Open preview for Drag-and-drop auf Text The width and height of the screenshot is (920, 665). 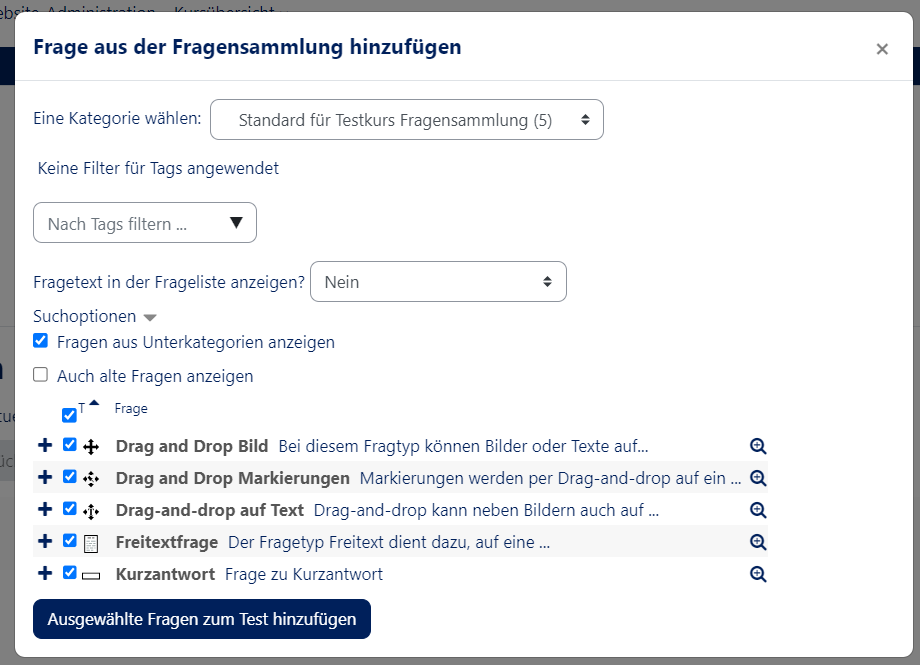point(758,510)
